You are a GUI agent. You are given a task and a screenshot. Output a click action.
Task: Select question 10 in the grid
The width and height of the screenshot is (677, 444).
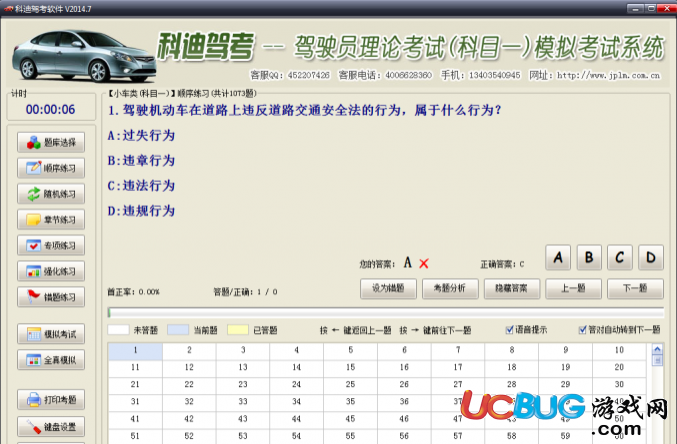click(619, 351)
